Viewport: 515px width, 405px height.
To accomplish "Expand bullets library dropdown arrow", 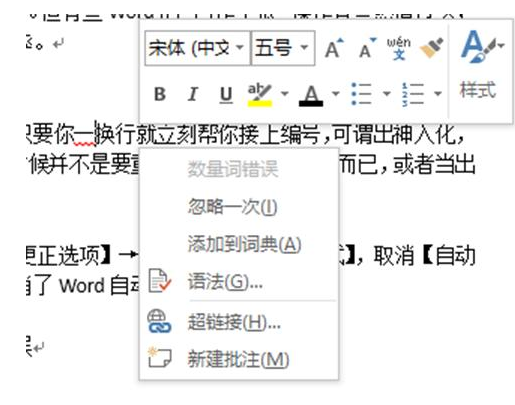I will pyautogui.click(x=386, y=94).
